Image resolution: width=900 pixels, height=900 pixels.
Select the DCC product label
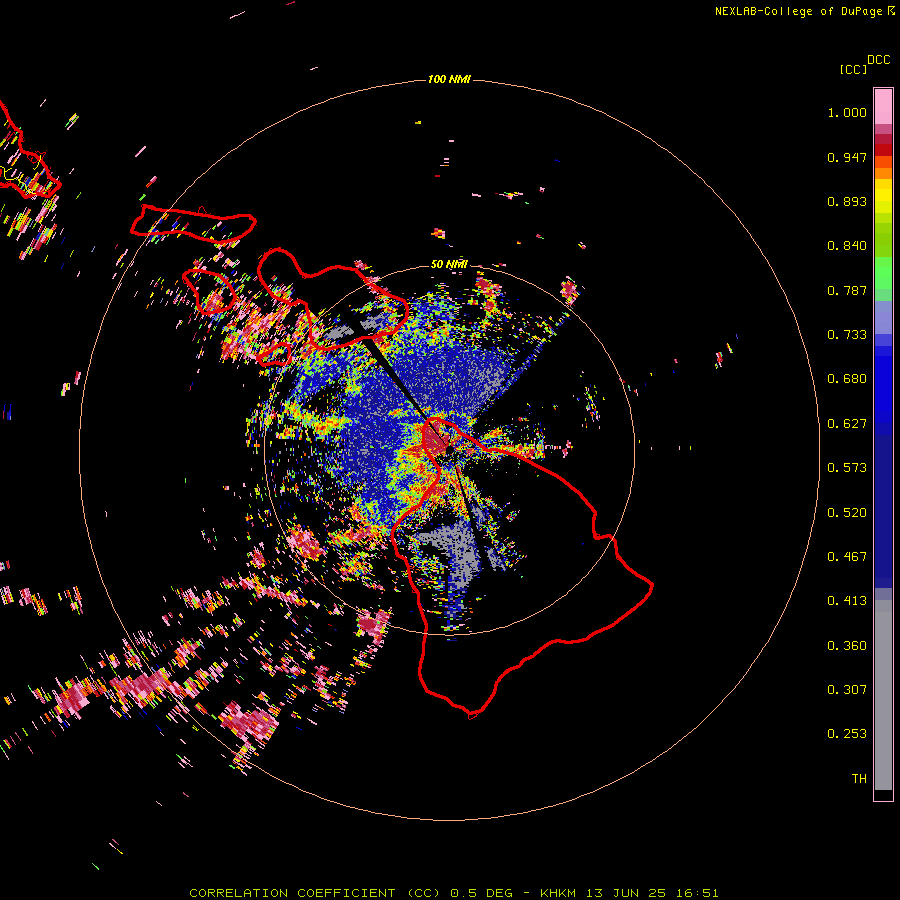pos(879,60)
